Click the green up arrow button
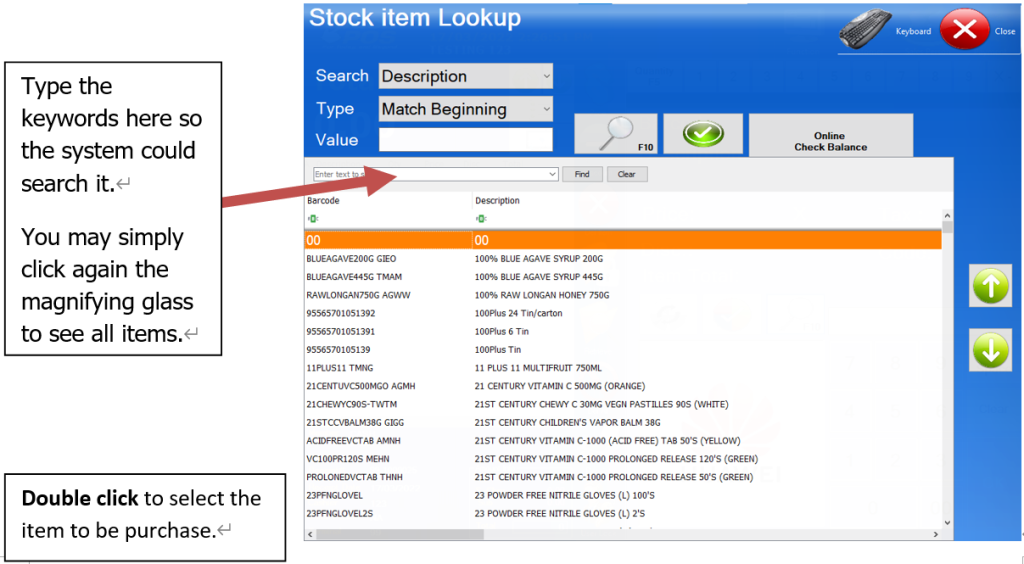This screenshot has width=1024, height=564. [990, 287]
